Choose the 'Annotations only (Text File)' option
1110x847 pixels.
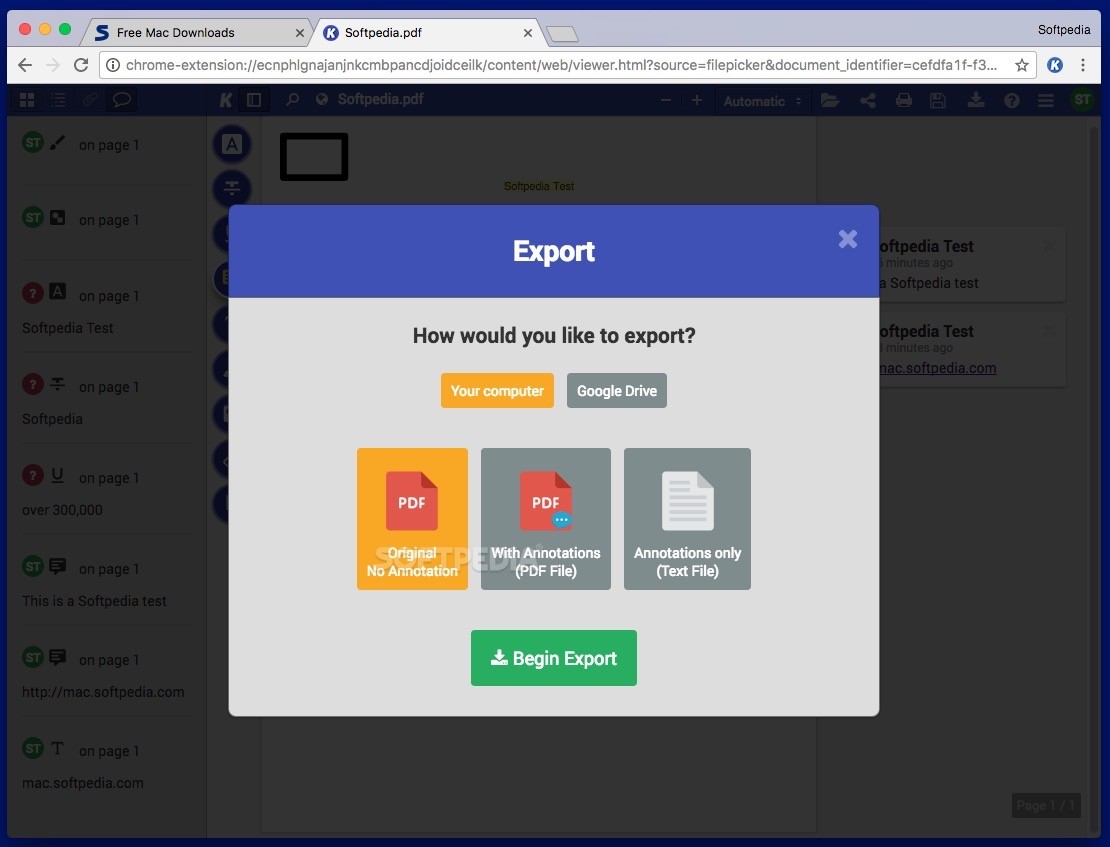687,518
